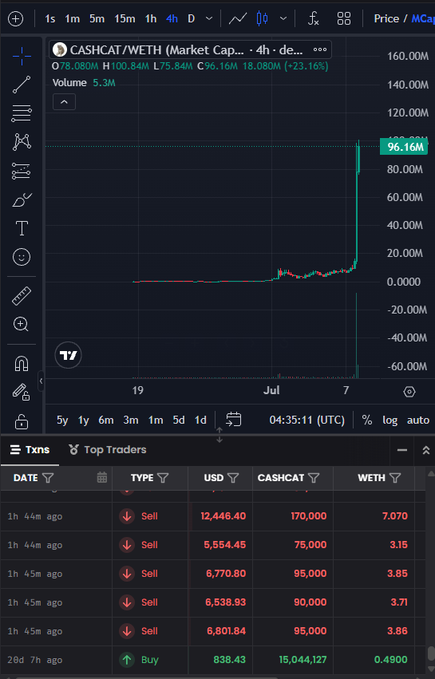Select the 5m timeframe
The height and width of the screenshot is (679, 435).
click(97, 19)
